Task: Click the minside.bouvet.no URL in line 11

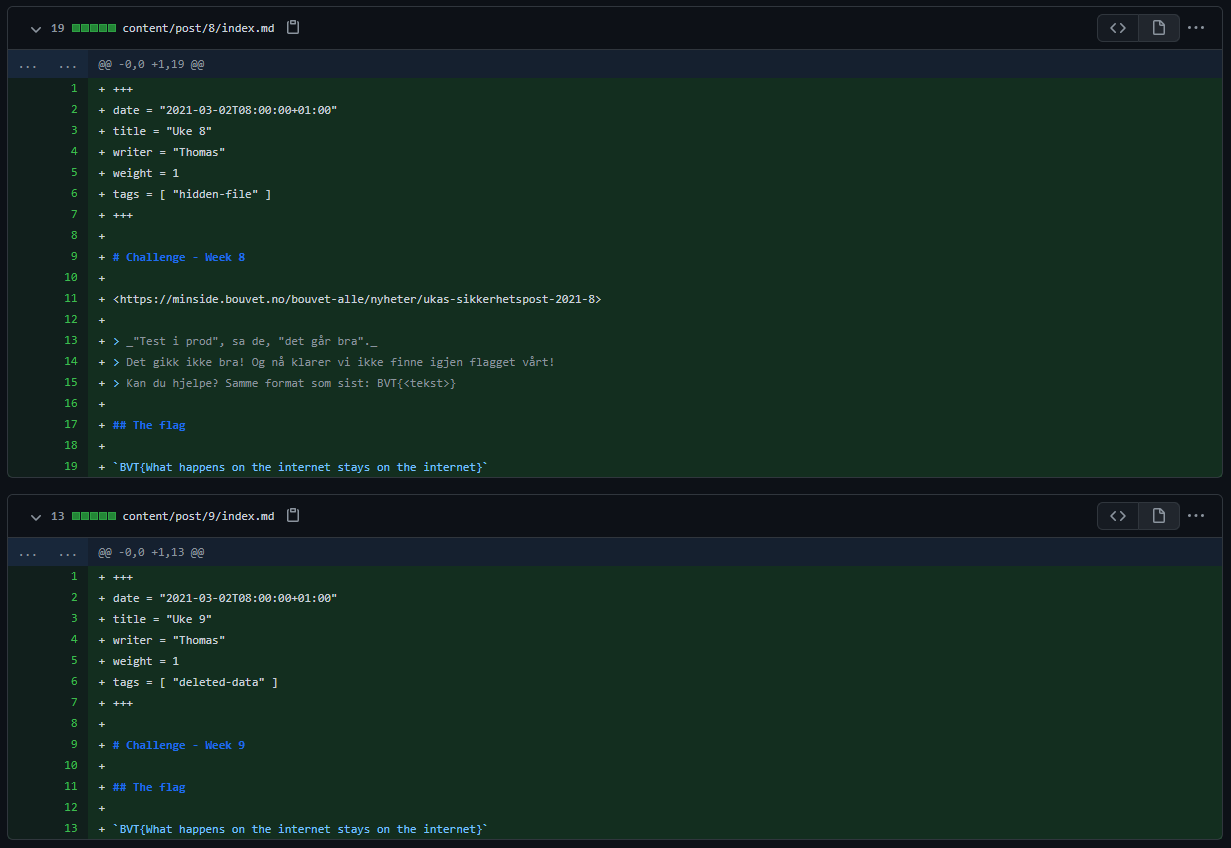Action: tap(357, 299)
